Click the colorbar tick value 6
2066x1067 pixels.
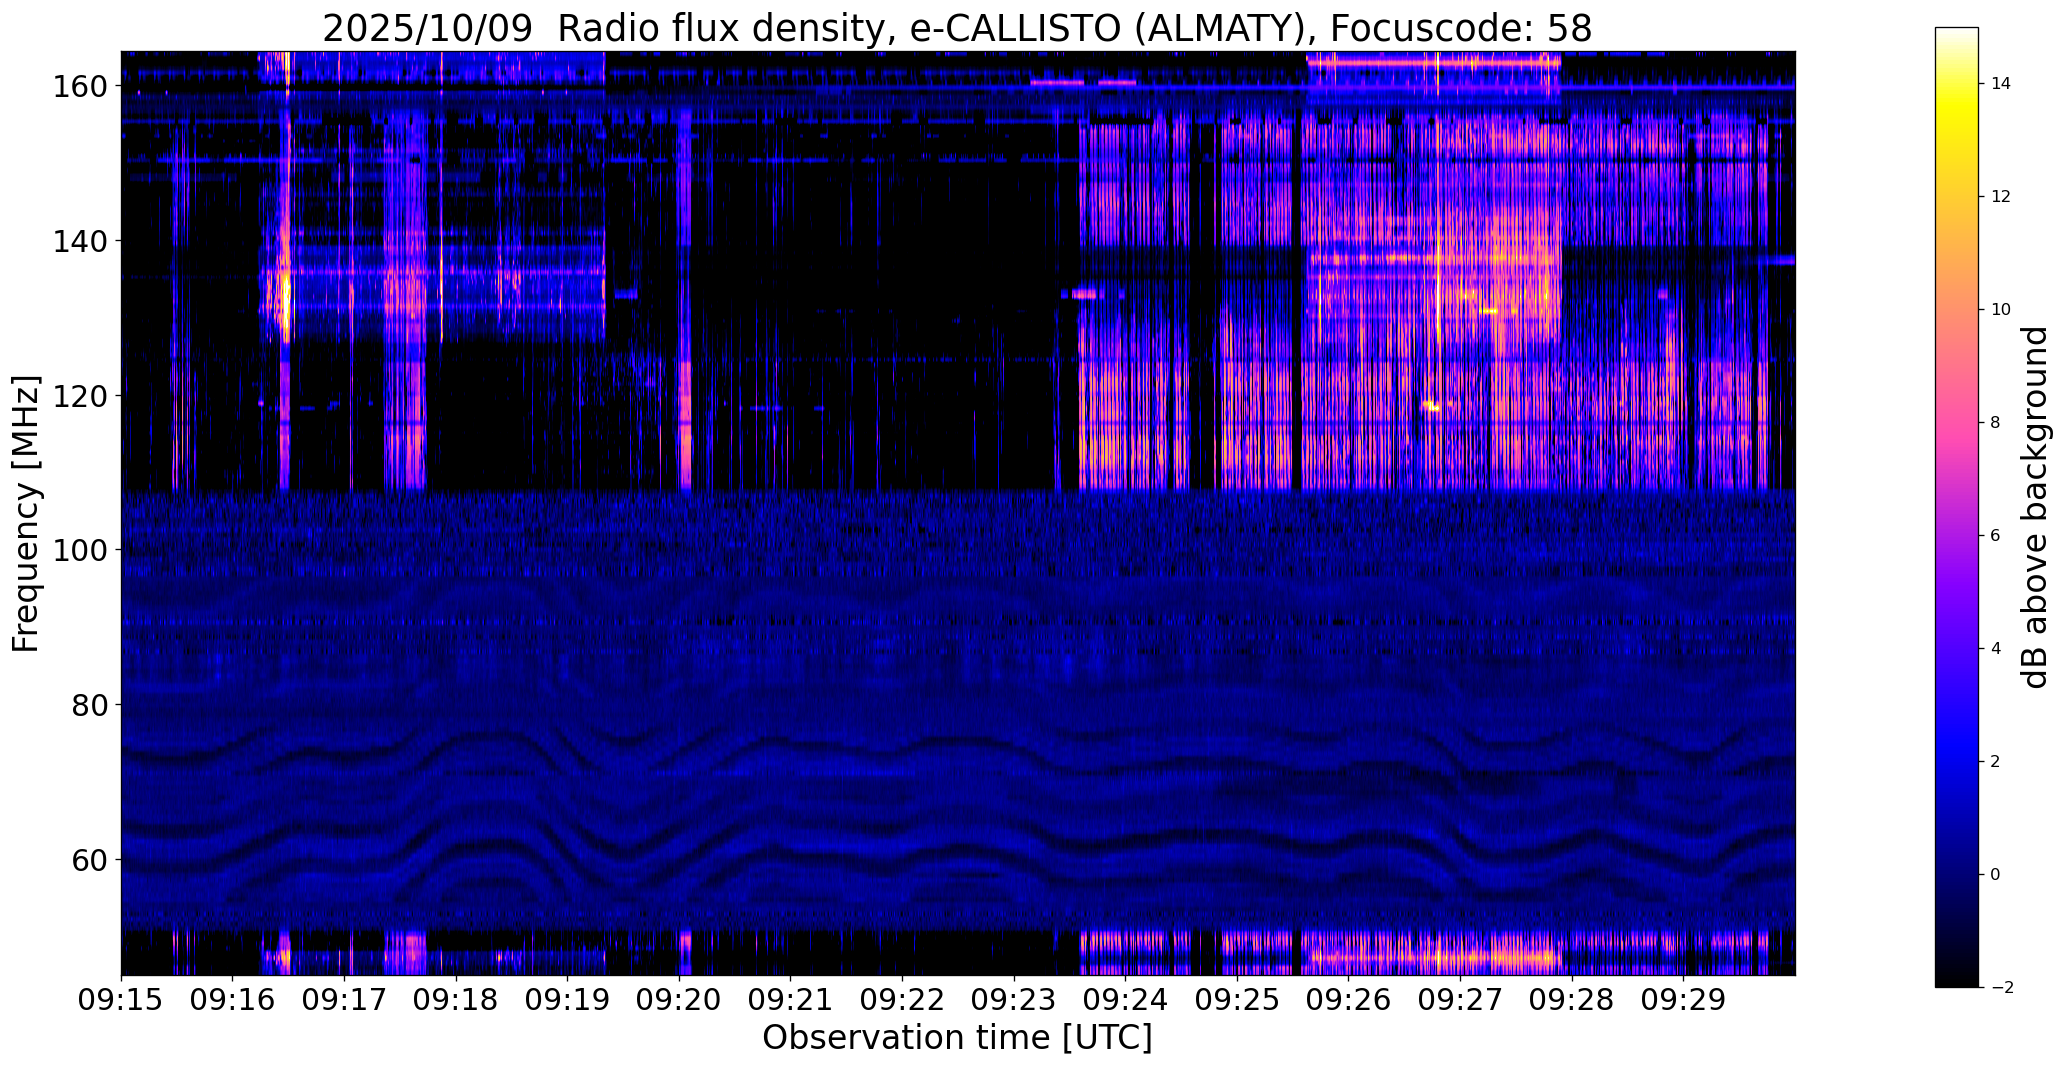click(x=1996, y=536)
